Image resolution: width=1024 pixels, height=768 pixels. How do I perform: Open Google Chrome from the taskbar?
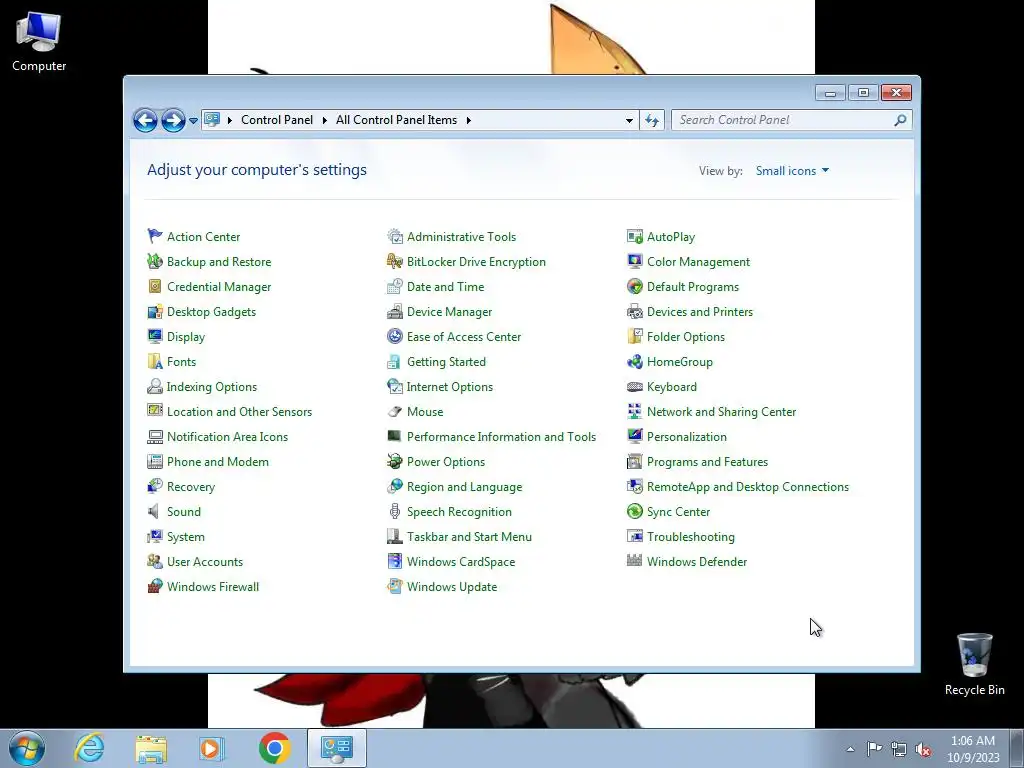tap(274, 748)
